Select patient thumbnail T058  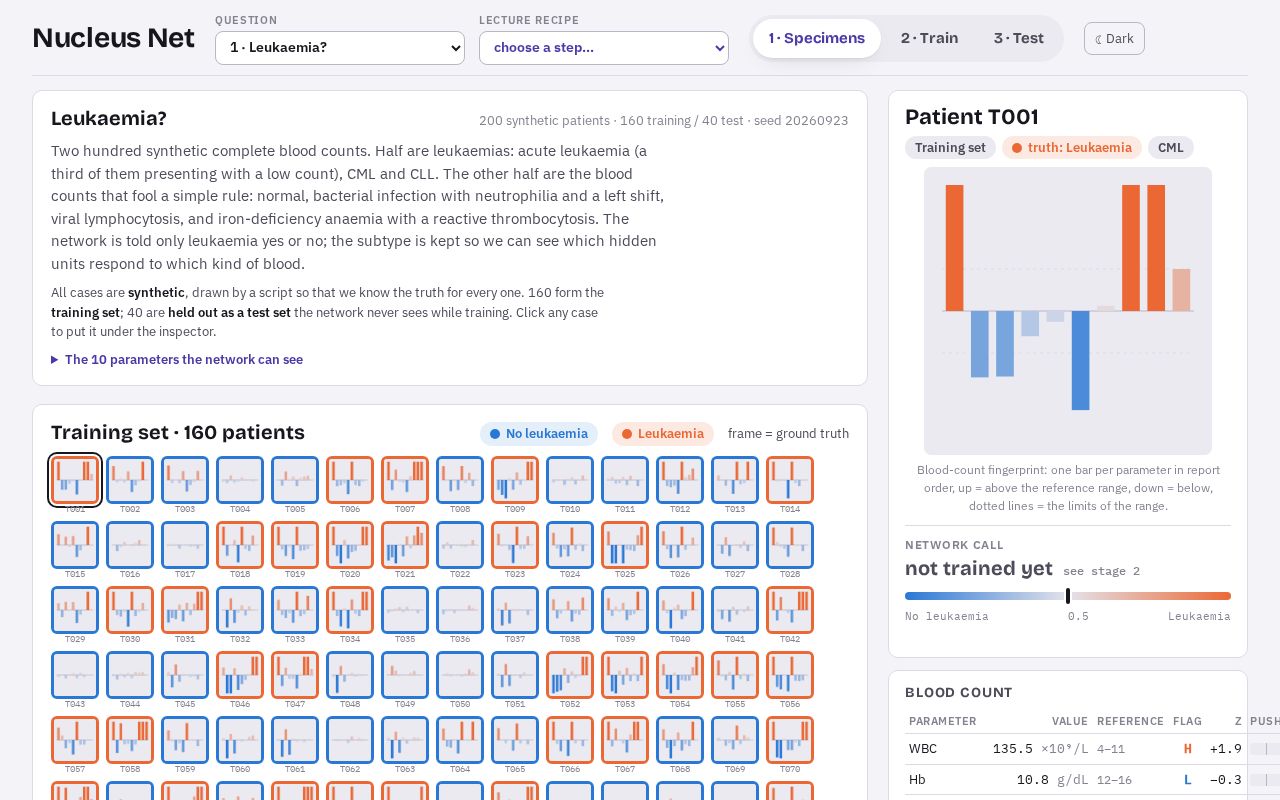(130, 740)
